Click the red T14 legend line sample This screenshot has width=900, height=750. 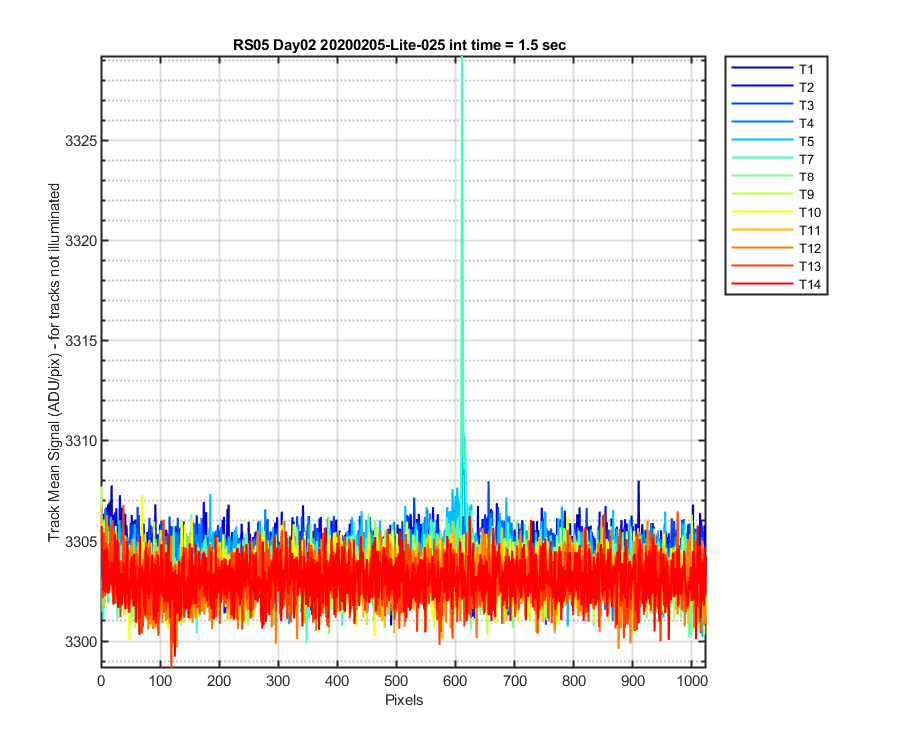(762, 283)
